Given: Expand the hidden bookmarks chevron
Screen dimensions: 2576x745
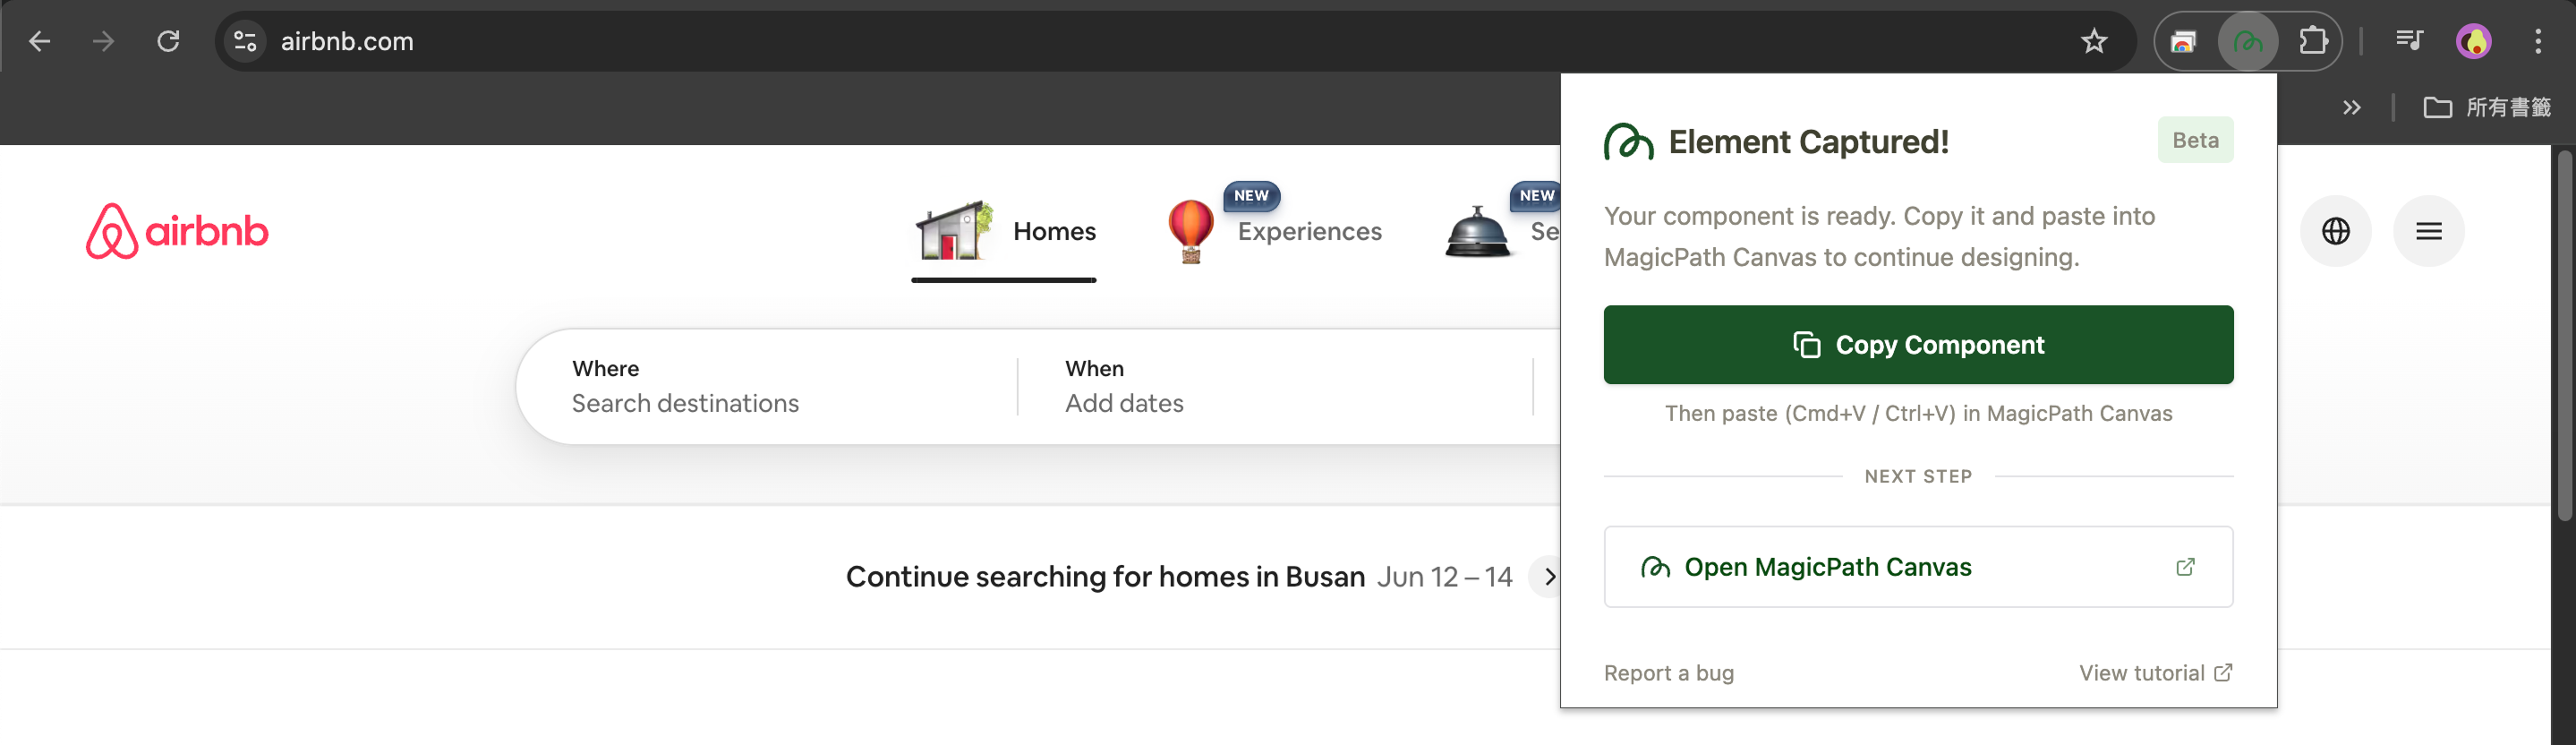Looking at the screenshot, I should coord(2351,107).
